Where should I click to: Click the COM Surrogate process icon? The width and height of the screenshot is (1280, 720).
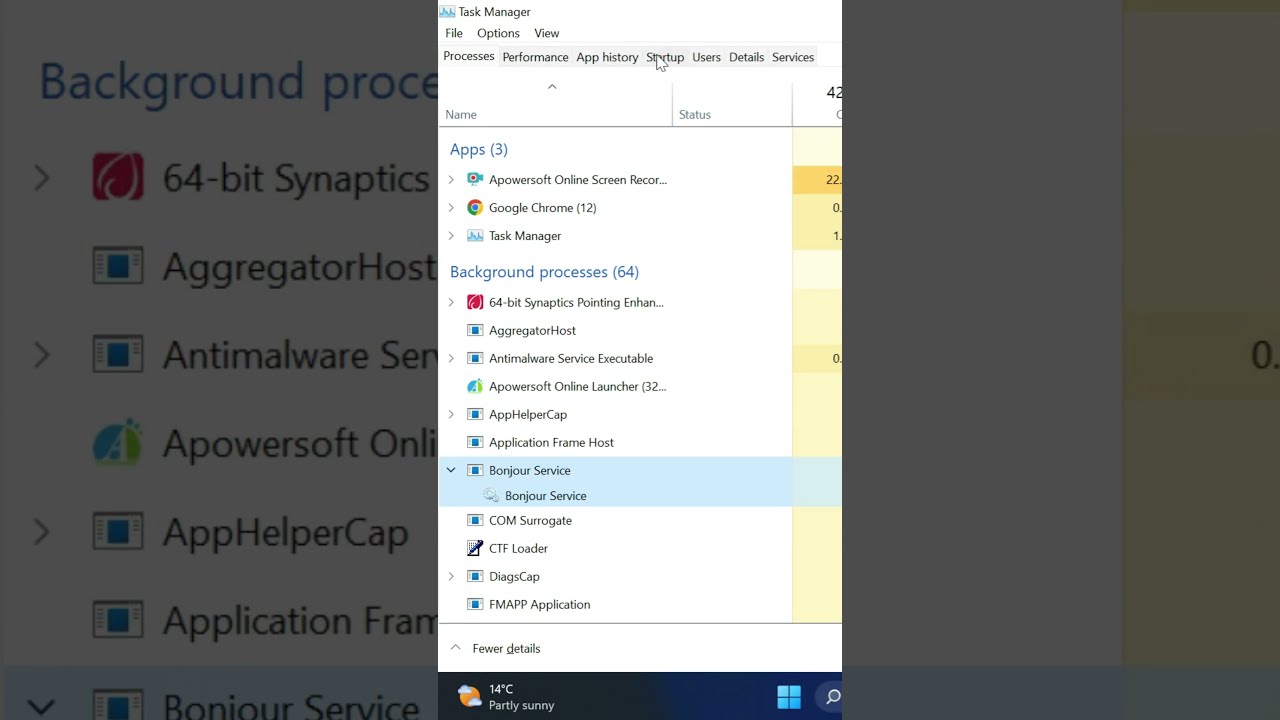[475, 520]
